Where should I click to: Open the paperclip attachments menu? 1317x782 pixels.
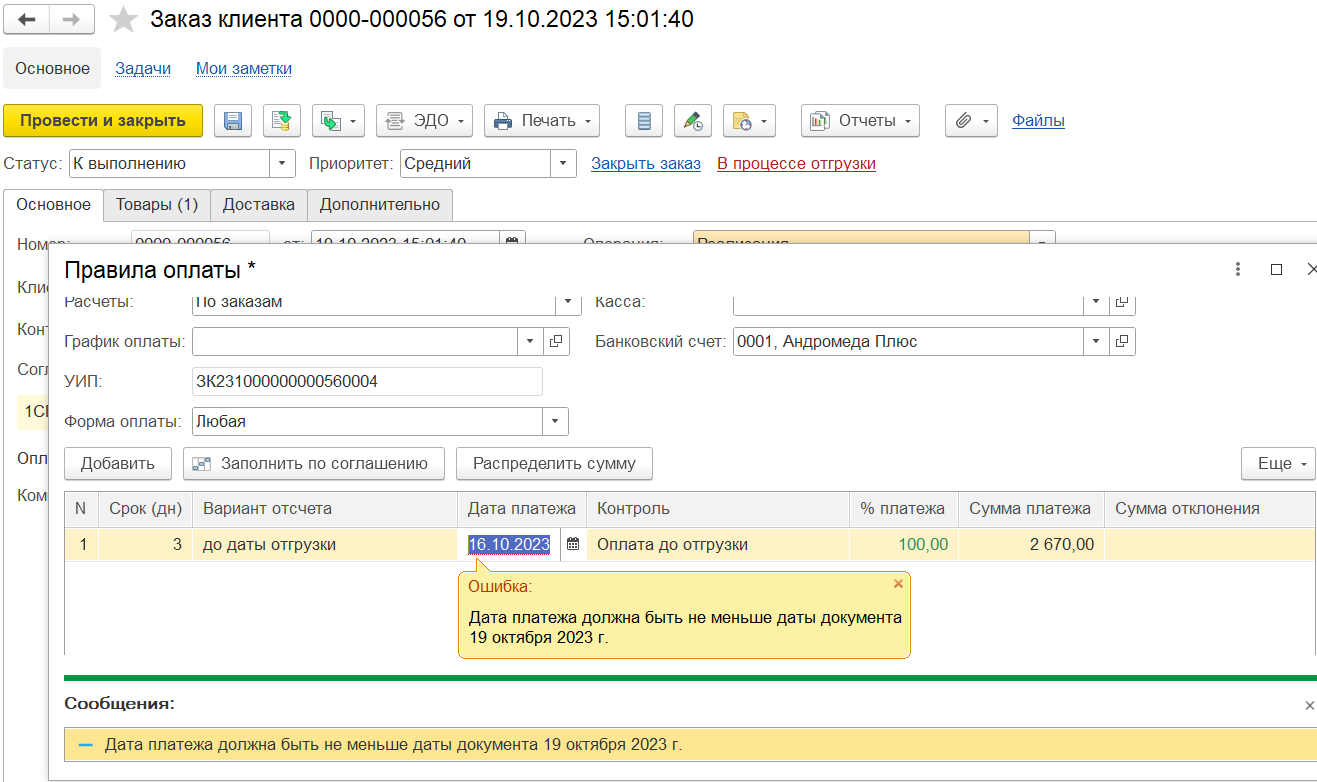971,121
